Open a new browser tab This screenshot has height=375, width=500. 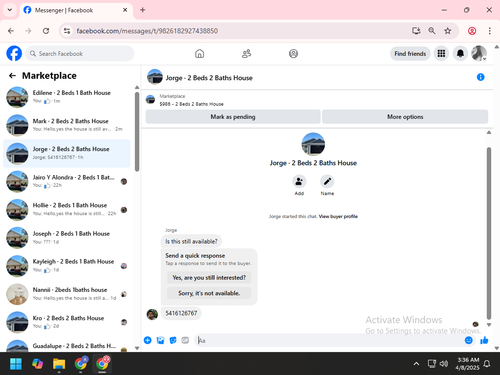143,10
